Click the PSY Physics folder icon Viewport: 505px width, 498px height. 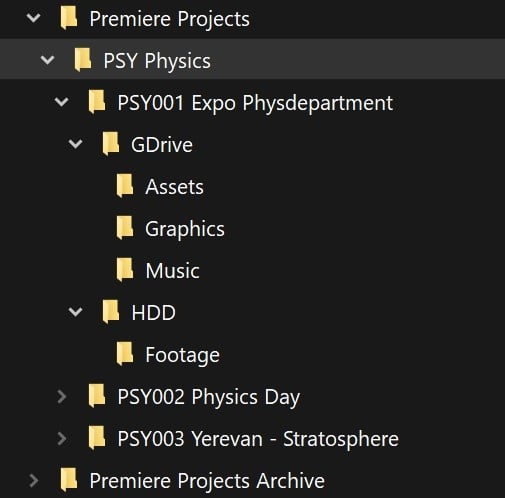(83, 60)
